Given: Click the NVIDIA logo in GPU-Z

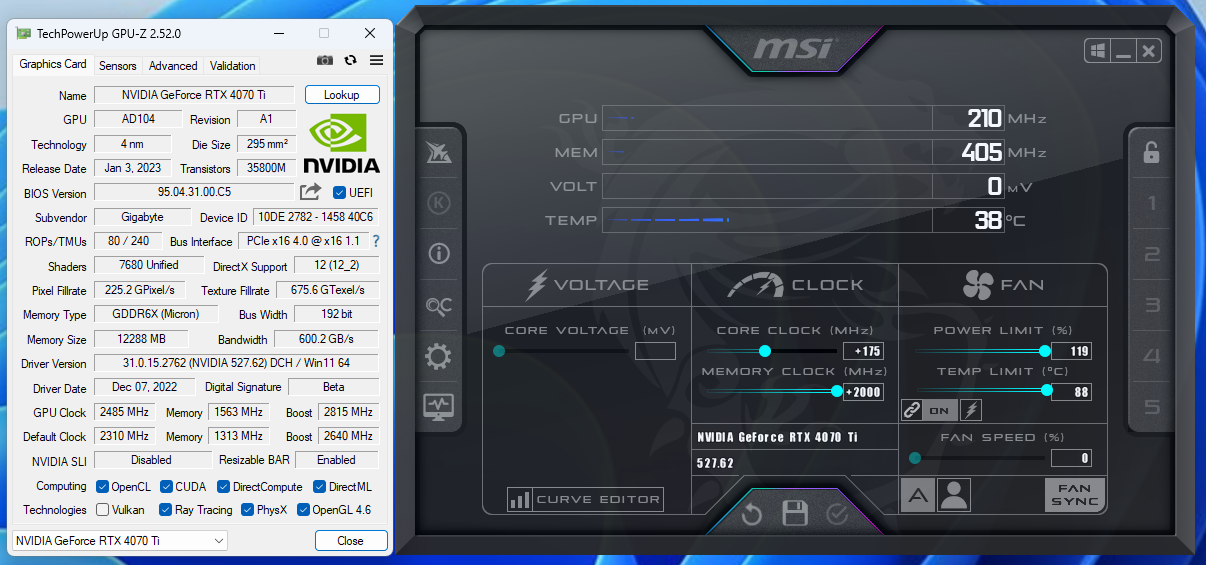Looking at the screenshot, I should click(x=341, y=144).
